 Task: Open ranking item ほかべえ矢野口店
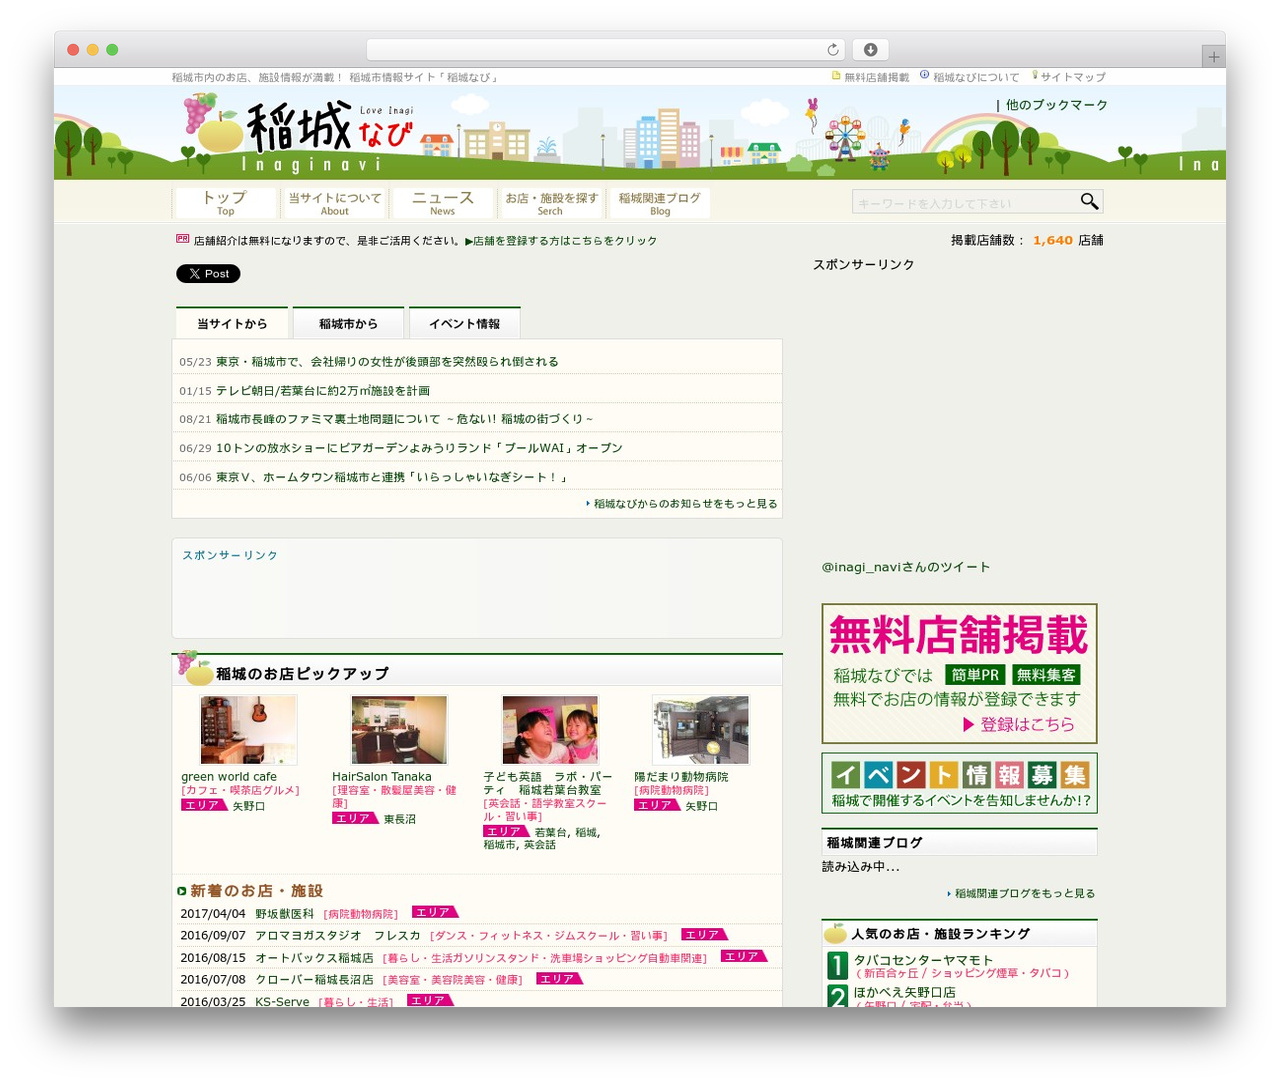pos(904,993)
